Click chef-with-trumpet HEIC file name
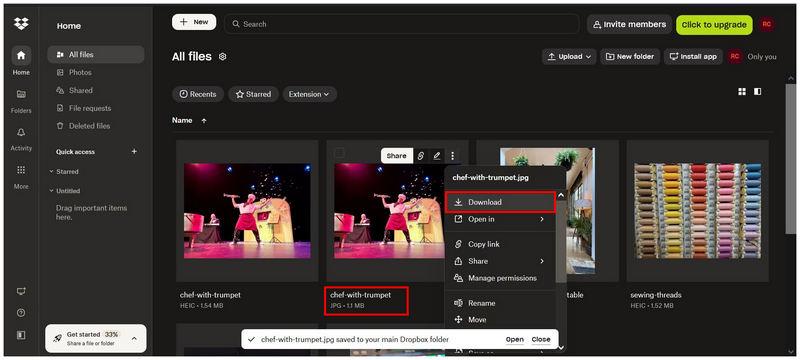Screen dimensions: 800x360 (x=210, y=295)
